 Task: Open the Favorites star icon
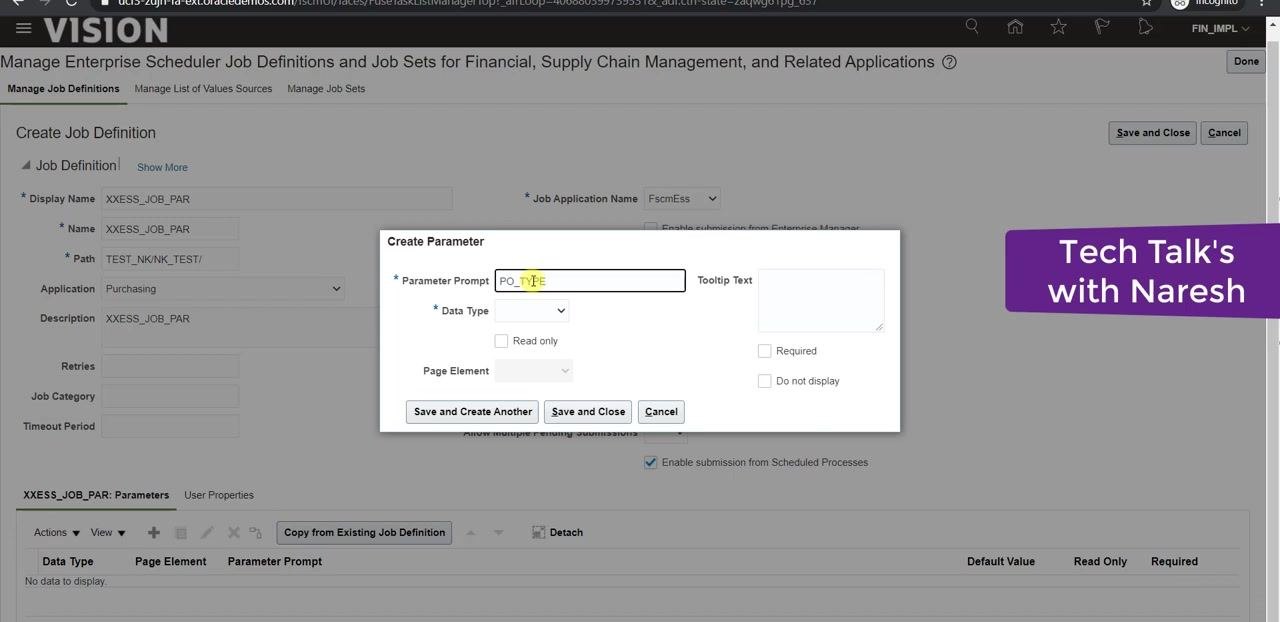(x=1058, y=27)
